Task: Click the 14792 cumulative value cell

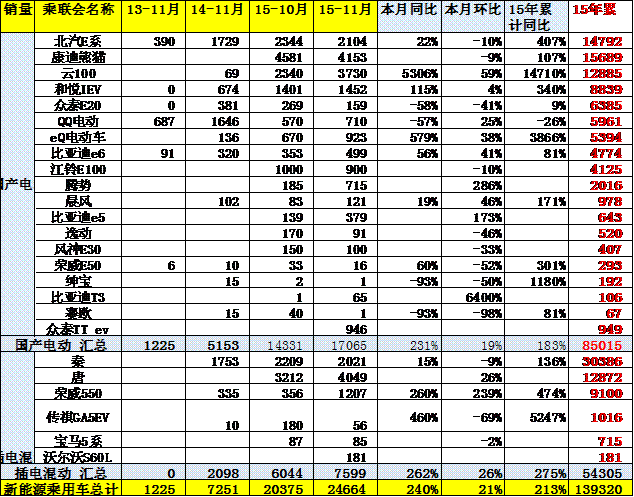Action: click(600, 41)
